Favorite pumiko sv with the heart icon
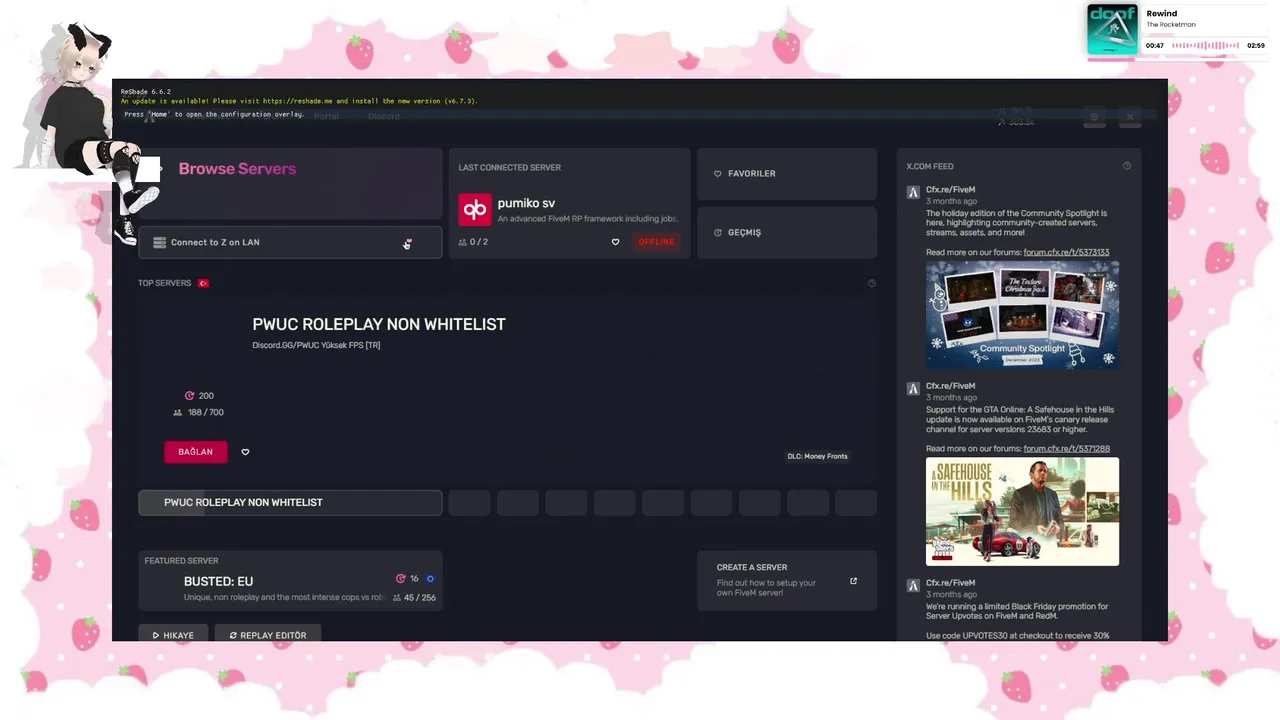 coord(615,242)
